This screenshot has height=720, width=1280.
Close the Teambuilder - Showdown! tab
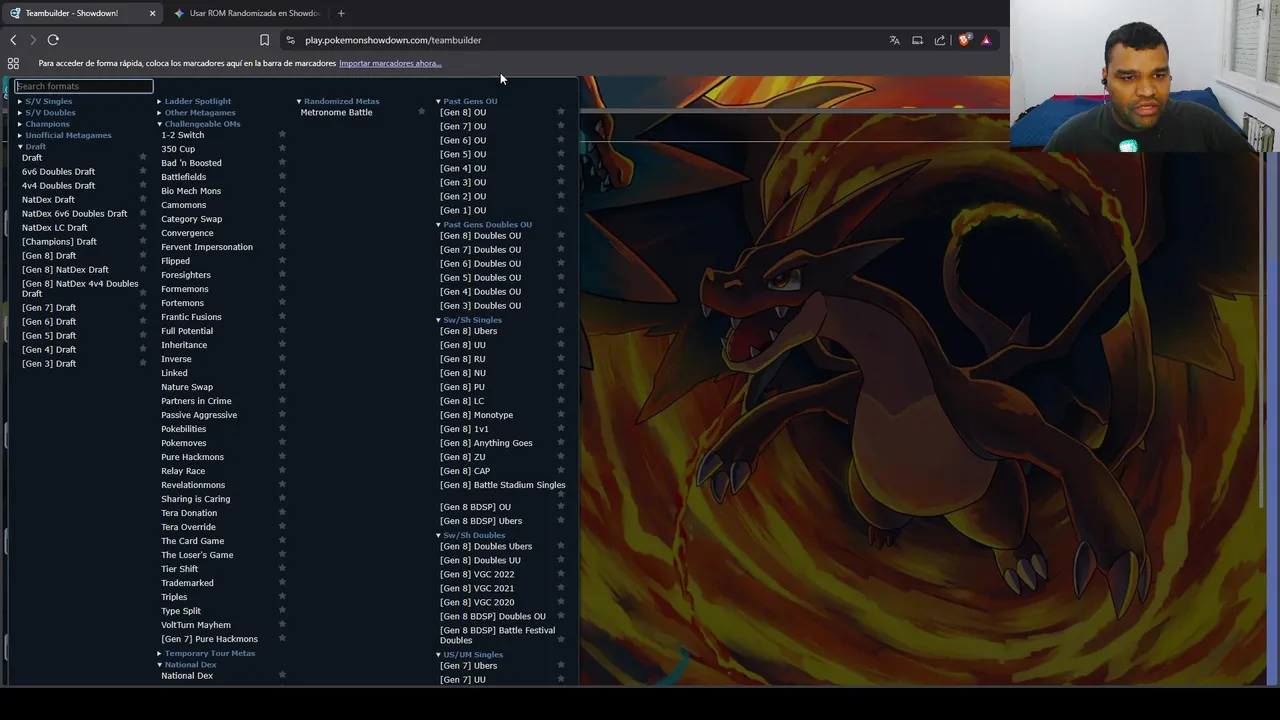(x=152, y=13)
